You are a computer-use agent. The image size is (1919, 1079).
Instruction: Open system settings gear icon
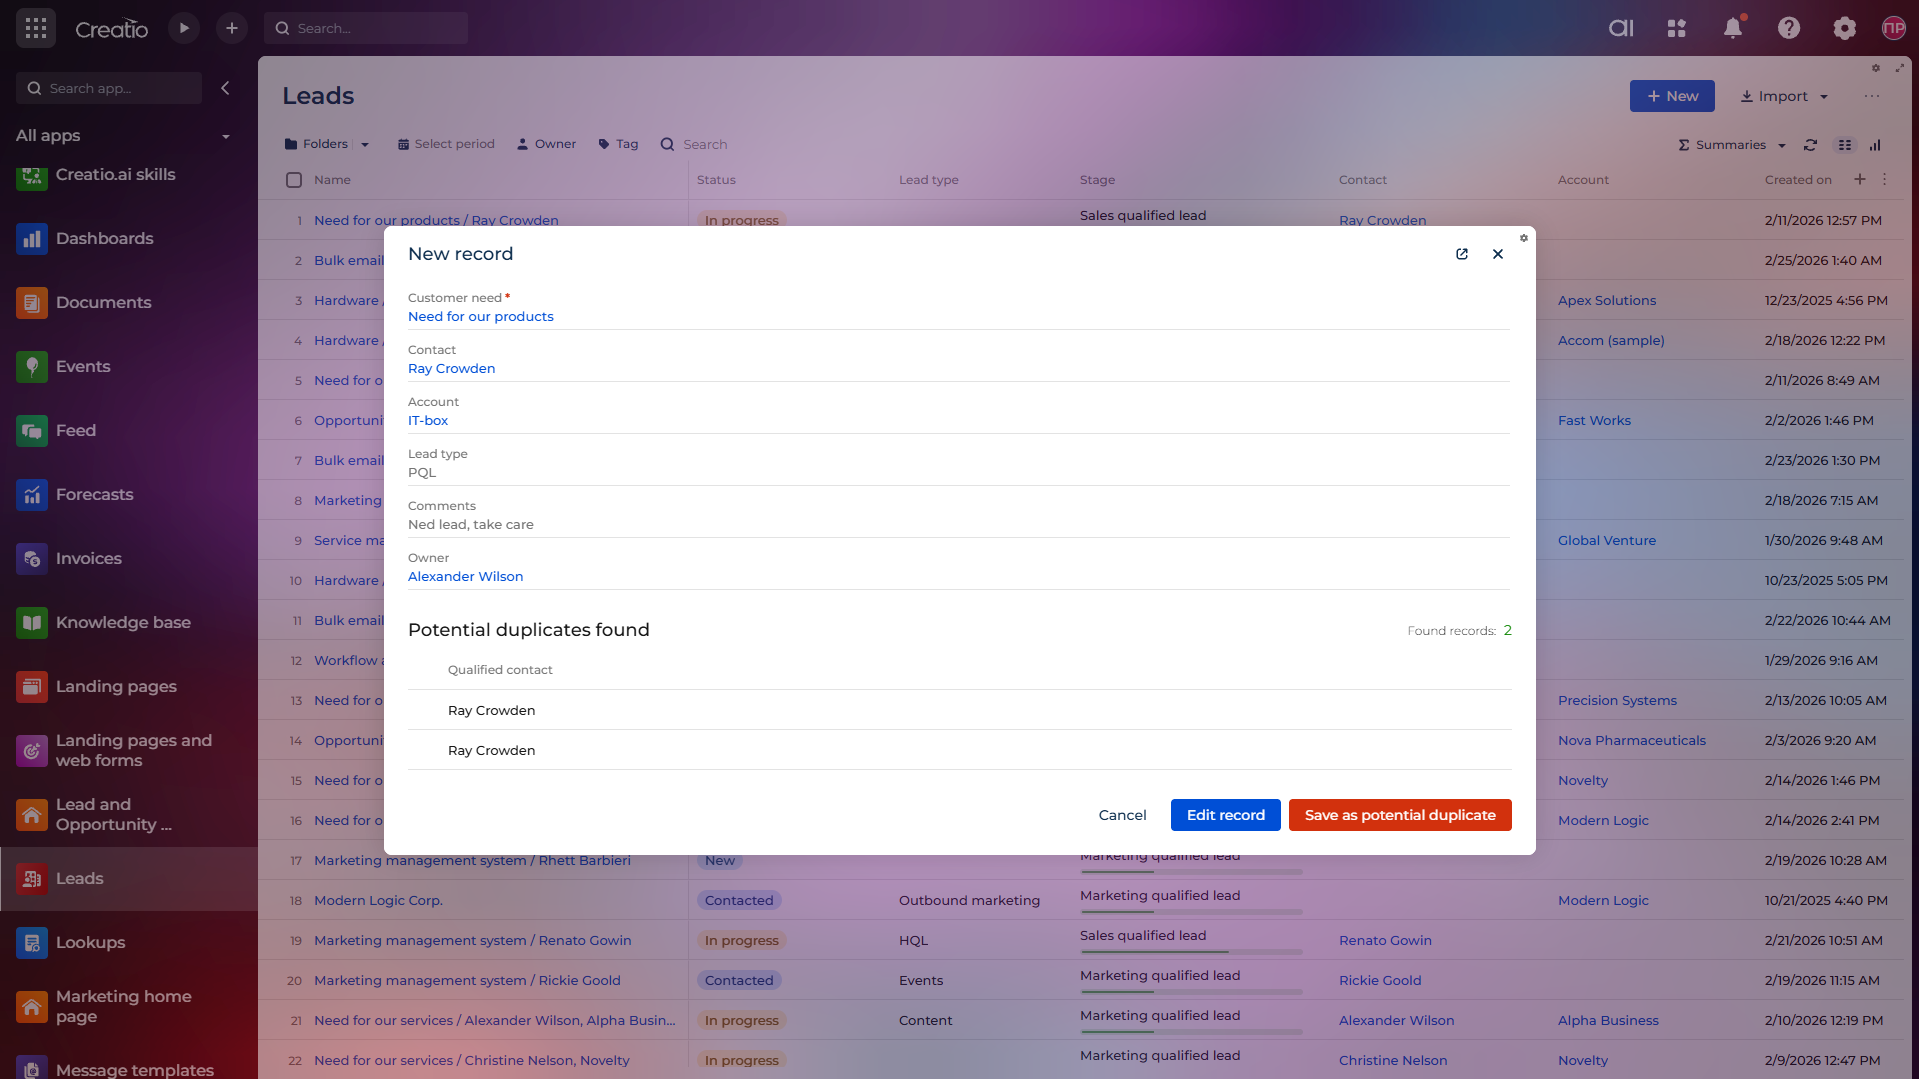pos(1844,28)
